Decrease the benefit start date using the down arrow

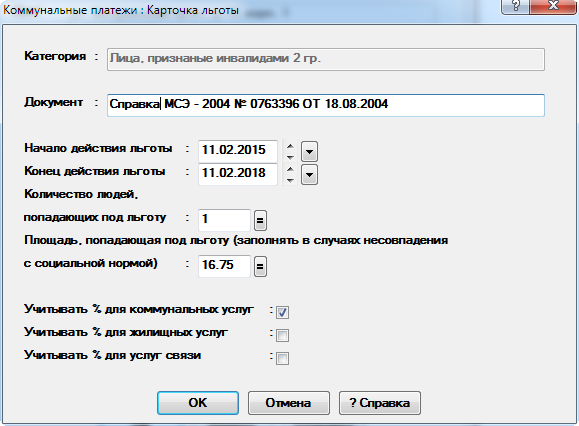[291, 157]
